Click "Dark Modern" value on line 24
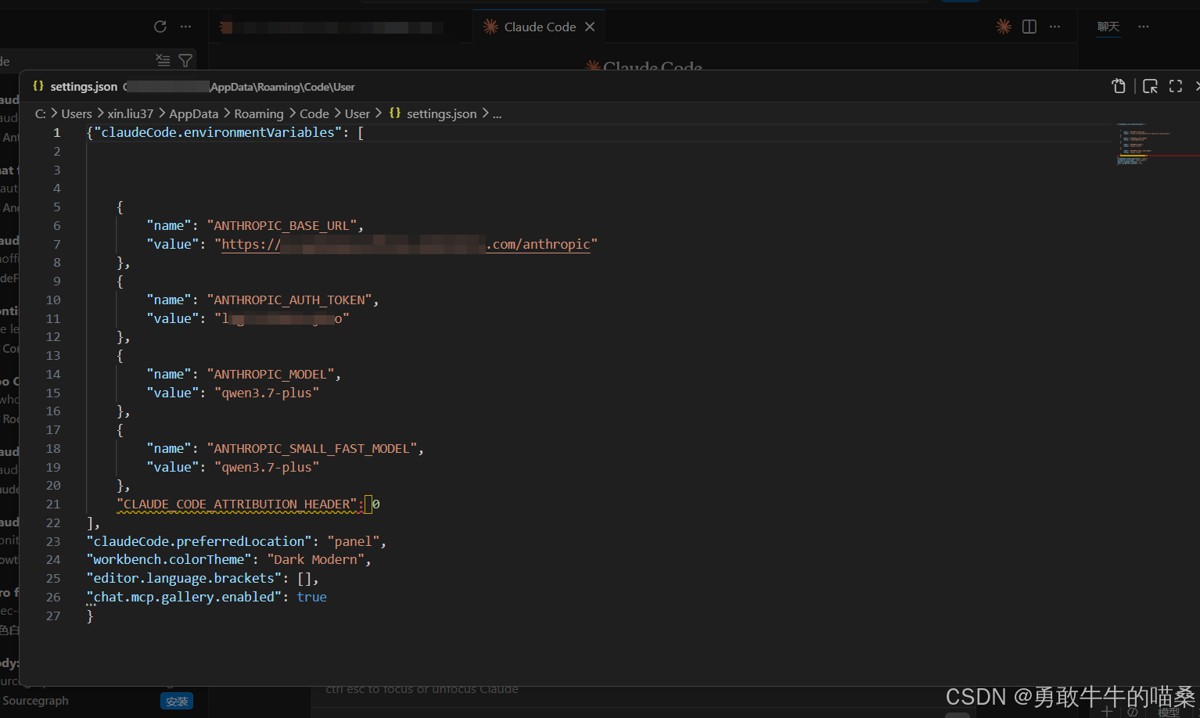Screen dimensions: 1200x718 click(x=314, y=560)
